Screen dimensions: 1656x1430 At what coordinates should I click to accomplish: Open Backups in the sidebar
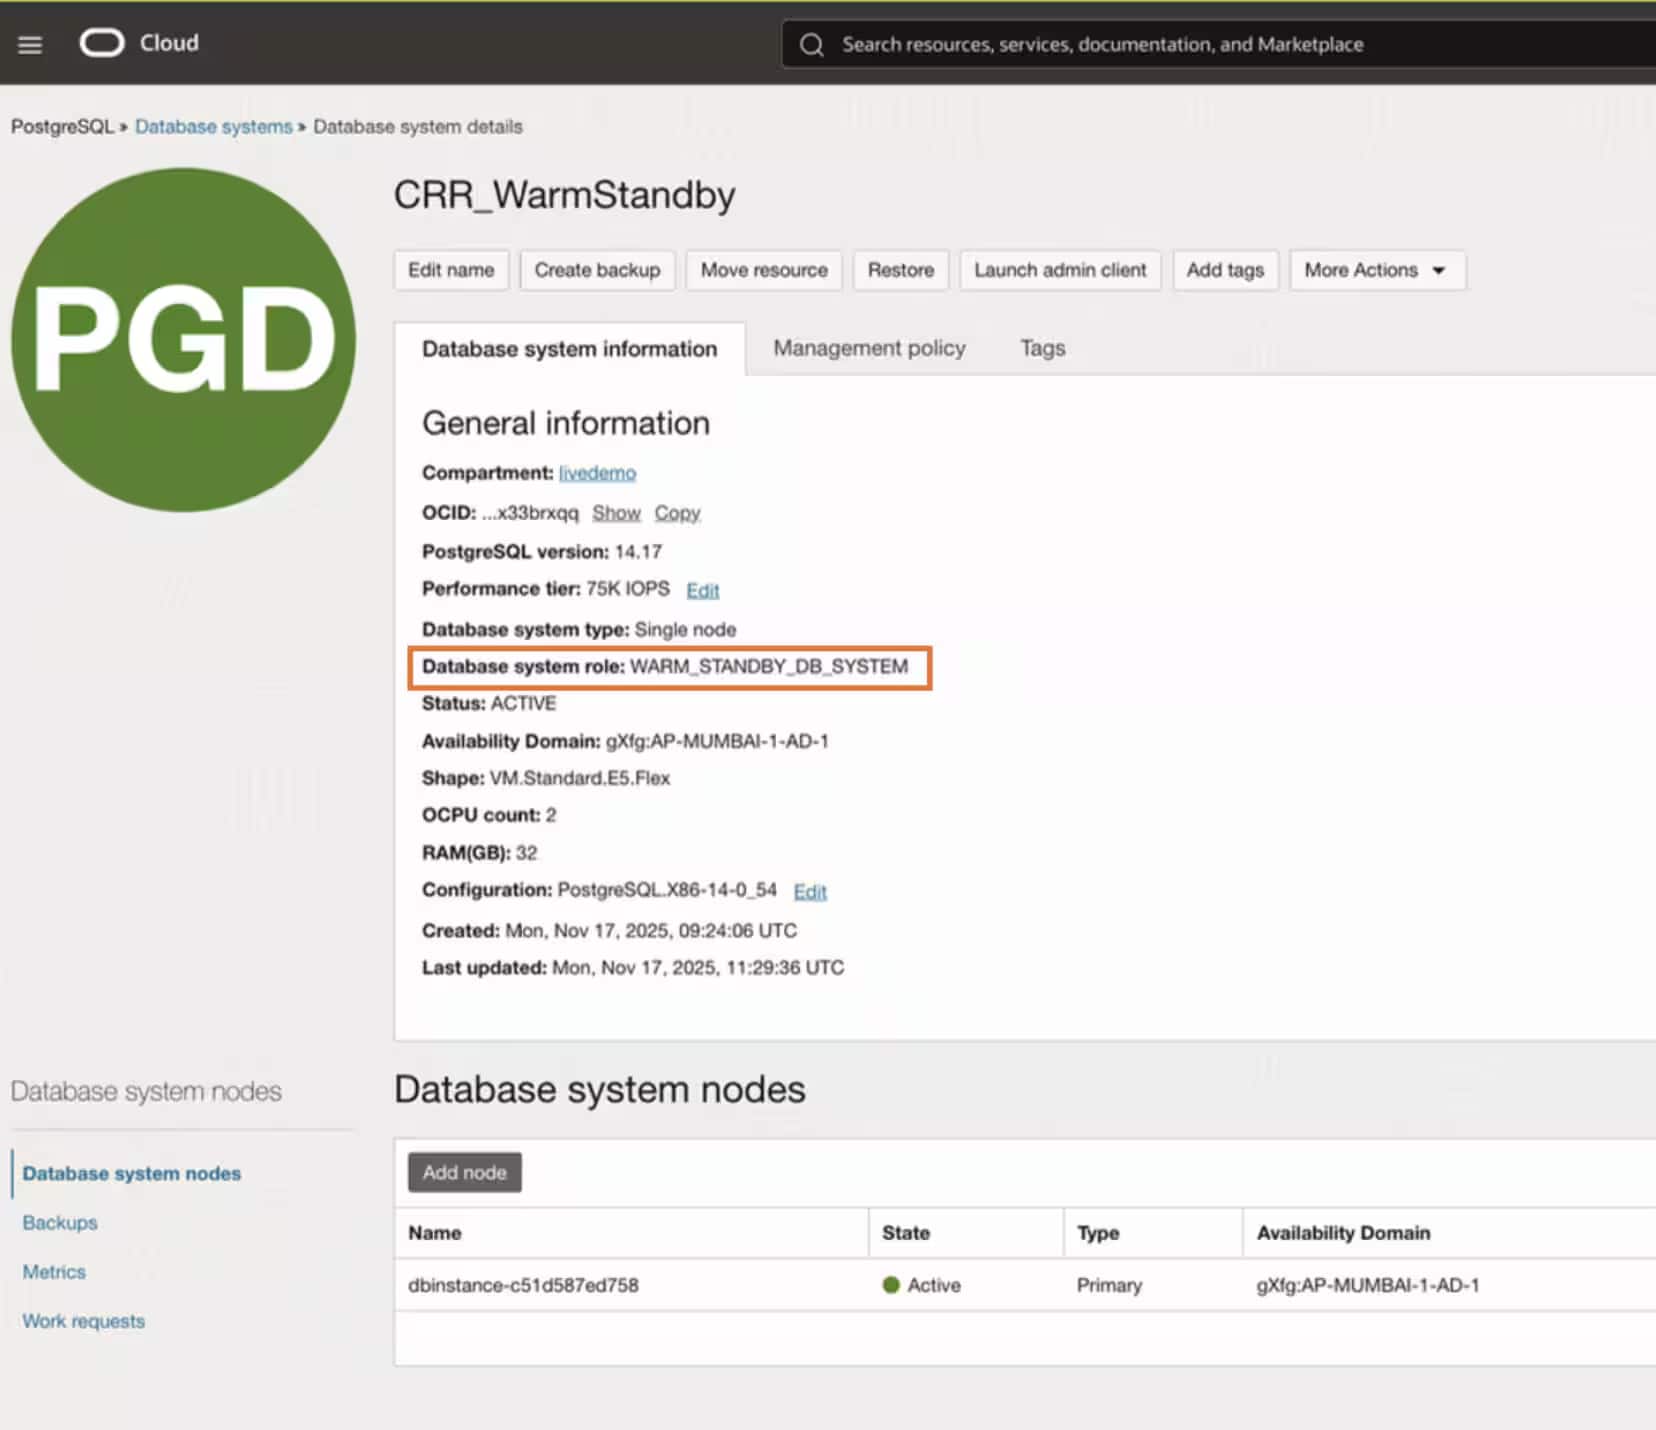[x=60, y=1223]
